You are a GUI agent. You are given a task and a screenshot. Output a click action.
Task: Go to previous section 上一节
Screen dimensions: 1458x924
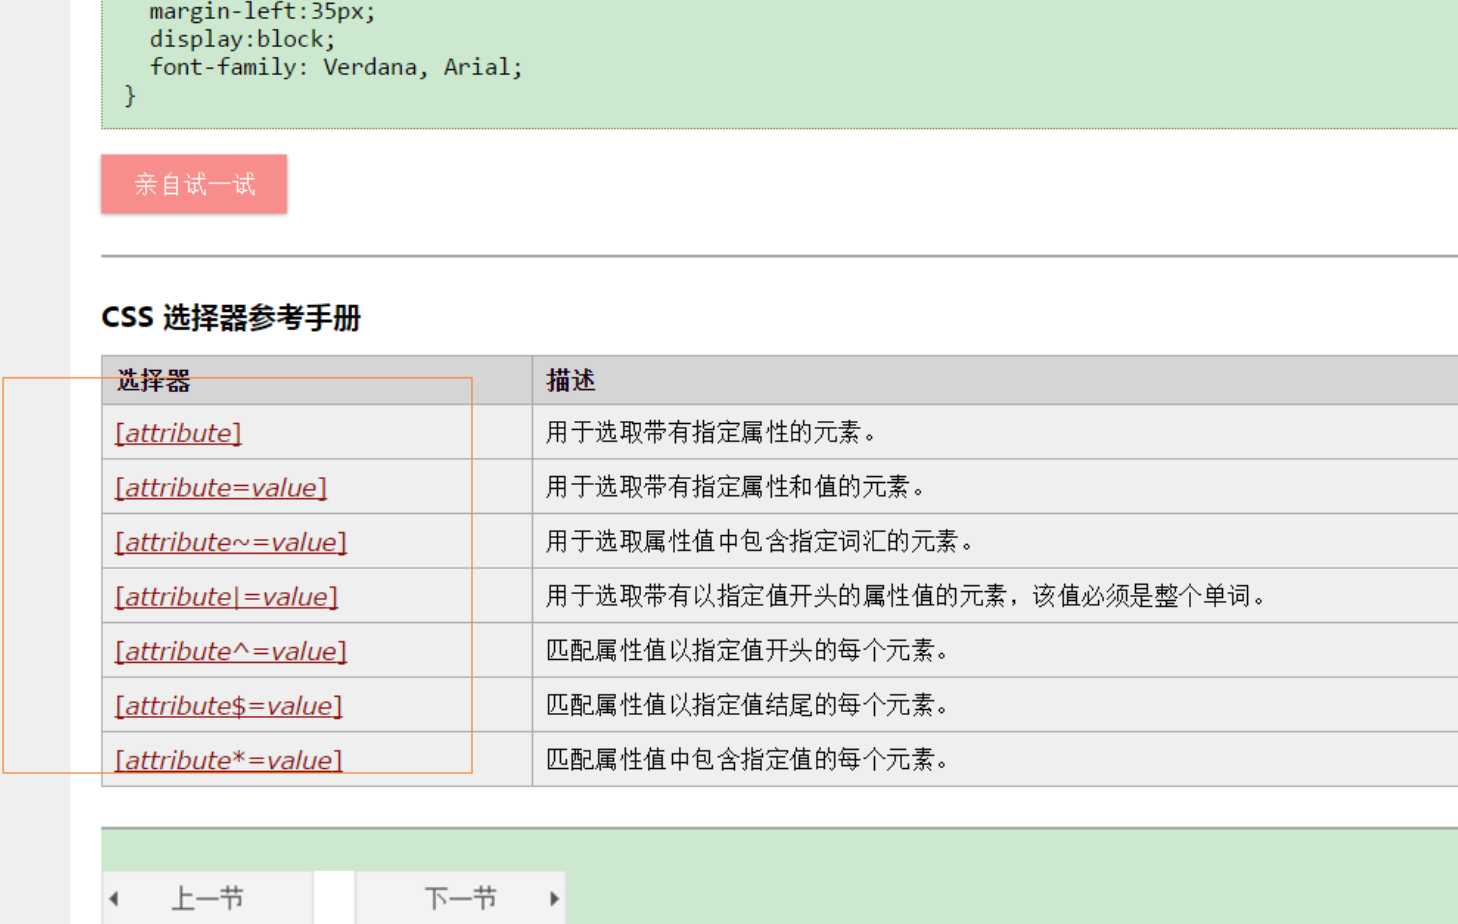pos(208,898)
